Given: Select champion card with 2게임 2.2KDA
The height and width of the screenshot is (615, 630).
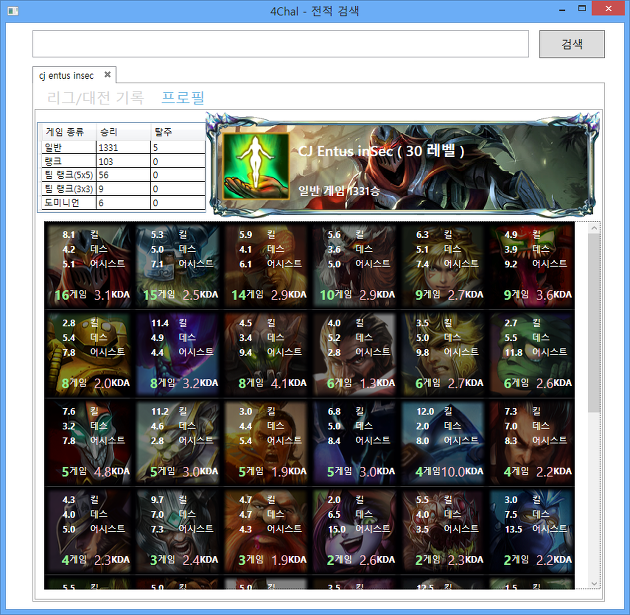Looking at the screenshot, I should coord(531,531).
